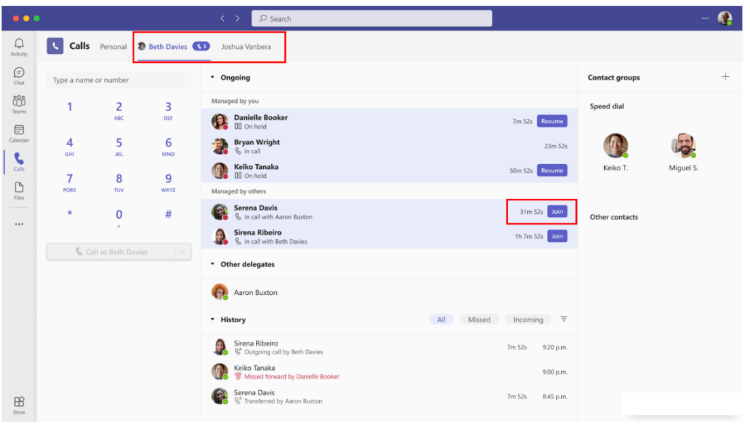This screenshot has height=425, width=750.
Task: Click Type a name or number field
Action: [x=119, y=80]
